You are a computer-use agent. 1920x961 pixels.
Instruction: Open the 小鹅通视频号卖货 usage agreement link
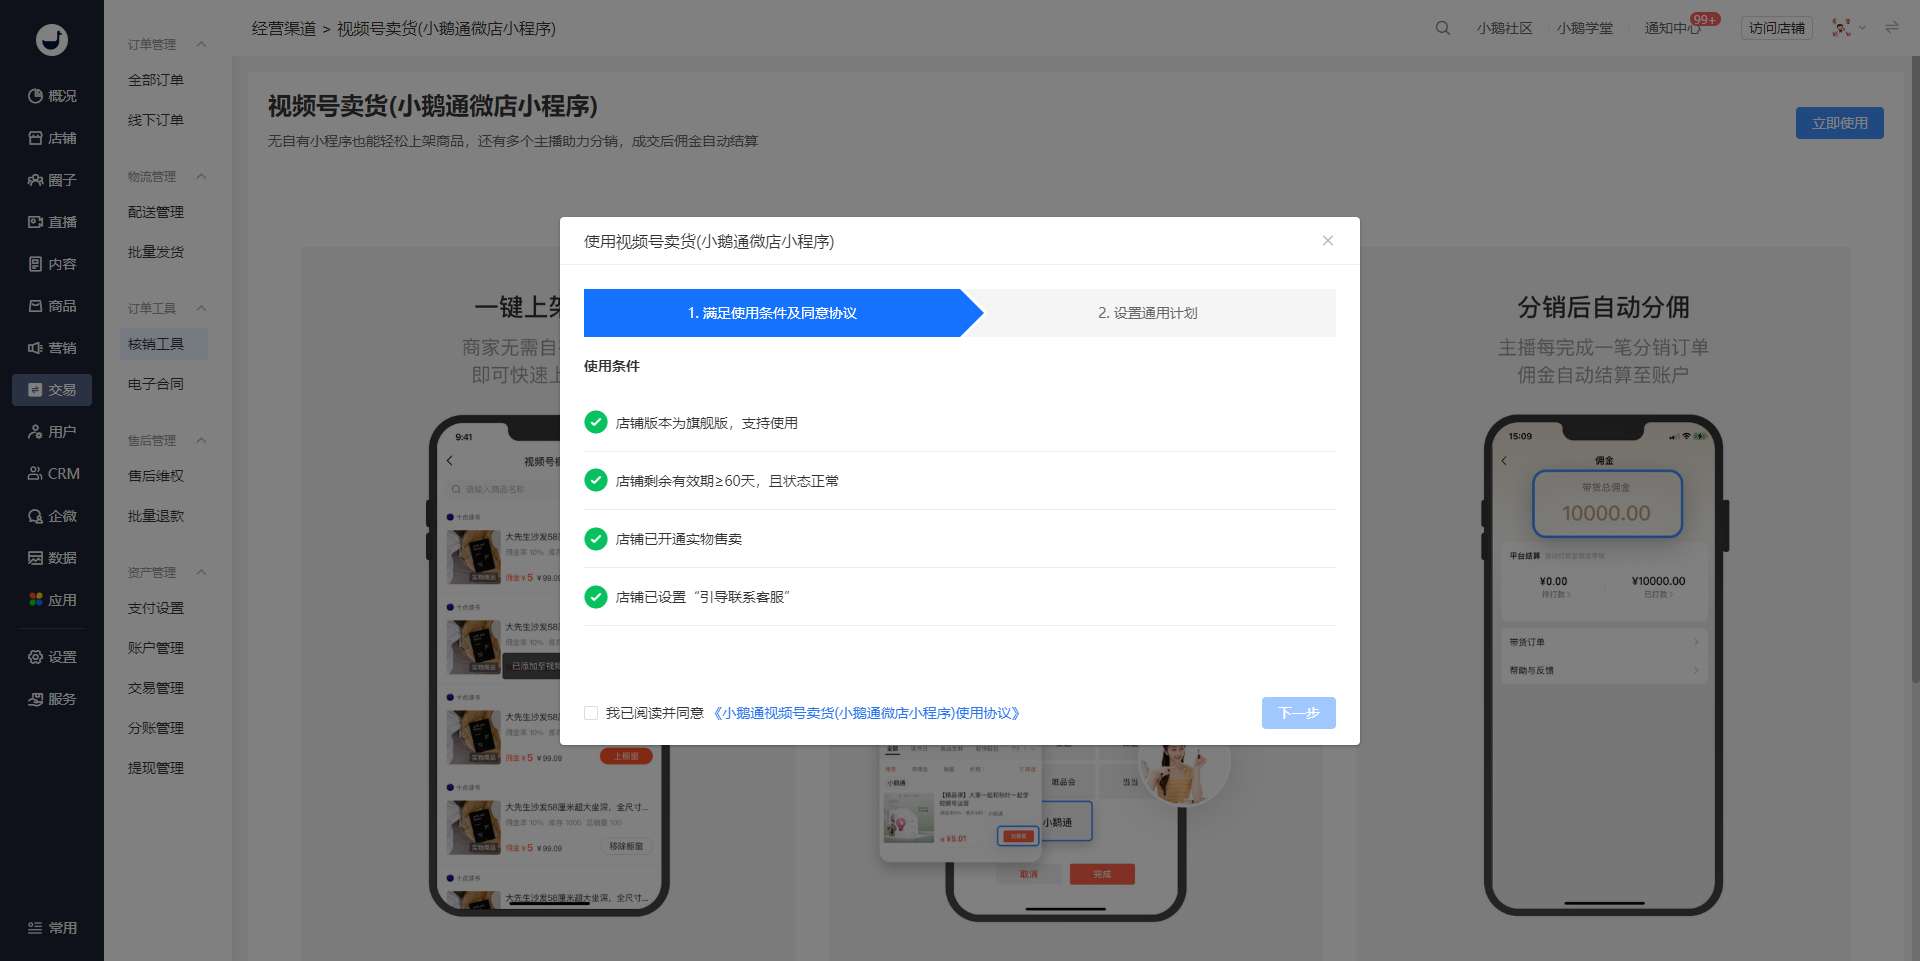pos(866,713)
